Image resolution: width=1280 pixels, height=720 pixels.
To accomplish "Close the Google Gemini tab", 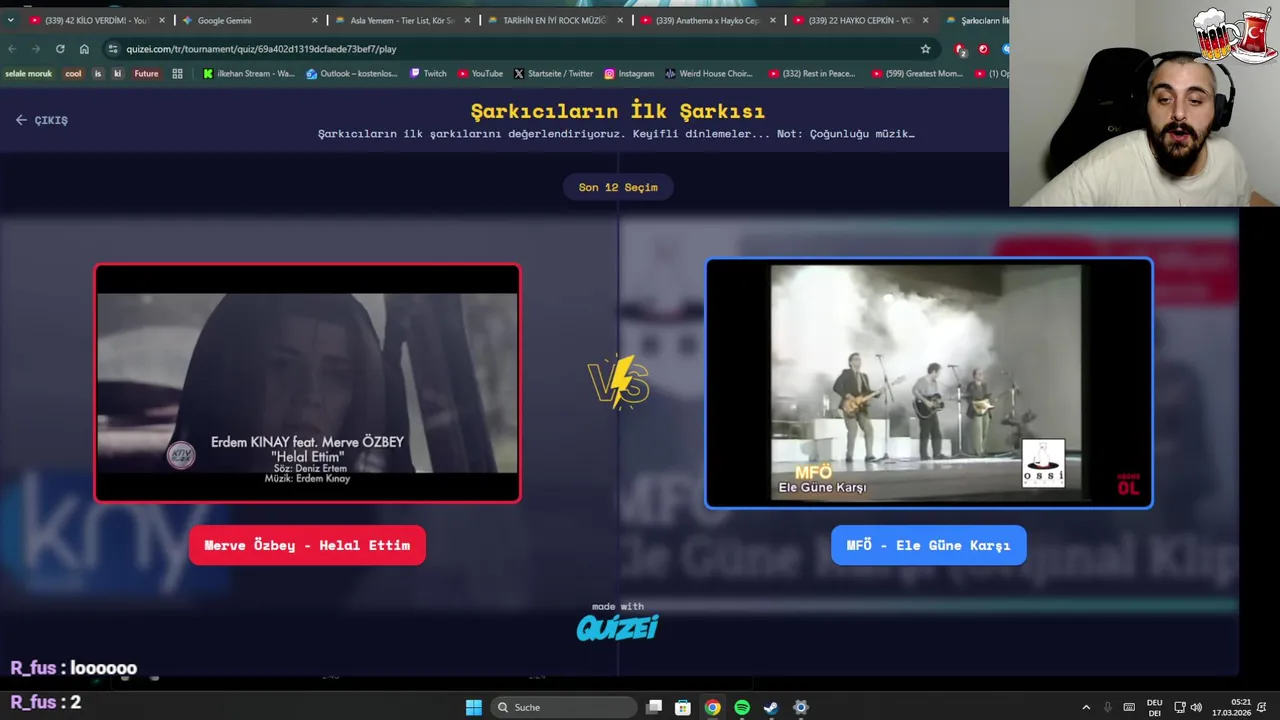I will pos(315,20).
